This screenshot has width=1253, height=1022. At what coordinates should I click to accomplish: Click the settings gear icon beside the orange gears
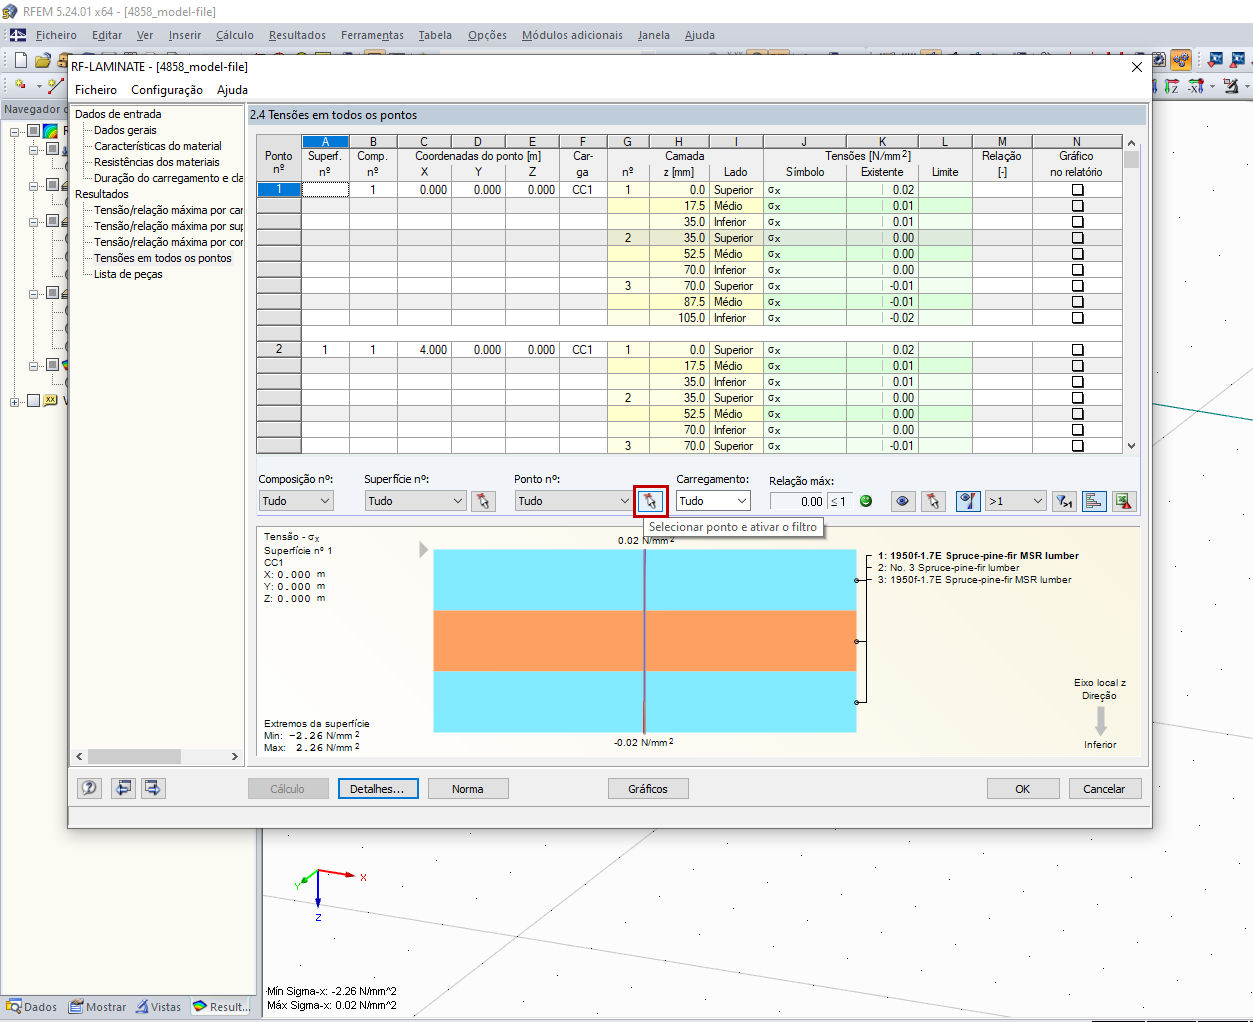click(x=1159, y=60)
